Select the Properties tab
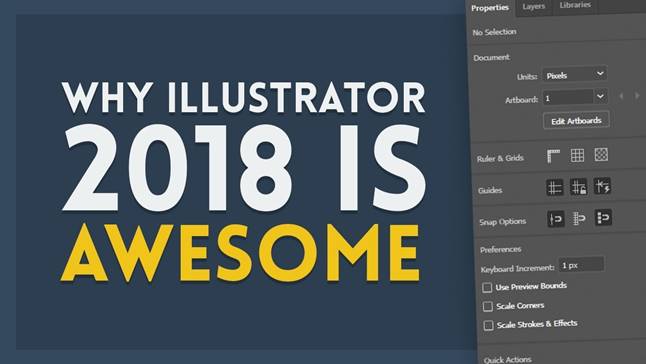Image resolution: width=646 pixels, height=364 pixels. pos(490,8)
